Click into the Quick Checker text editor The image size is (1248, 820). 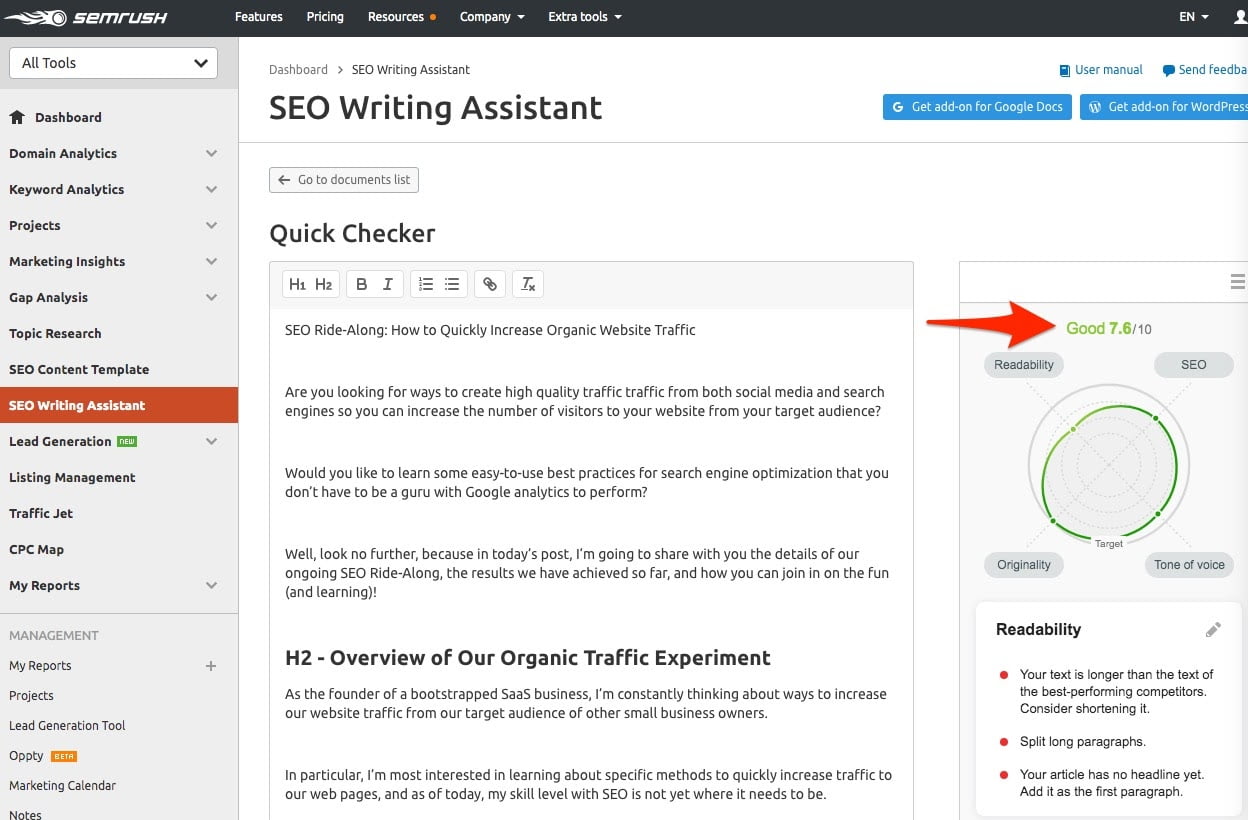(x=591, y=564)
